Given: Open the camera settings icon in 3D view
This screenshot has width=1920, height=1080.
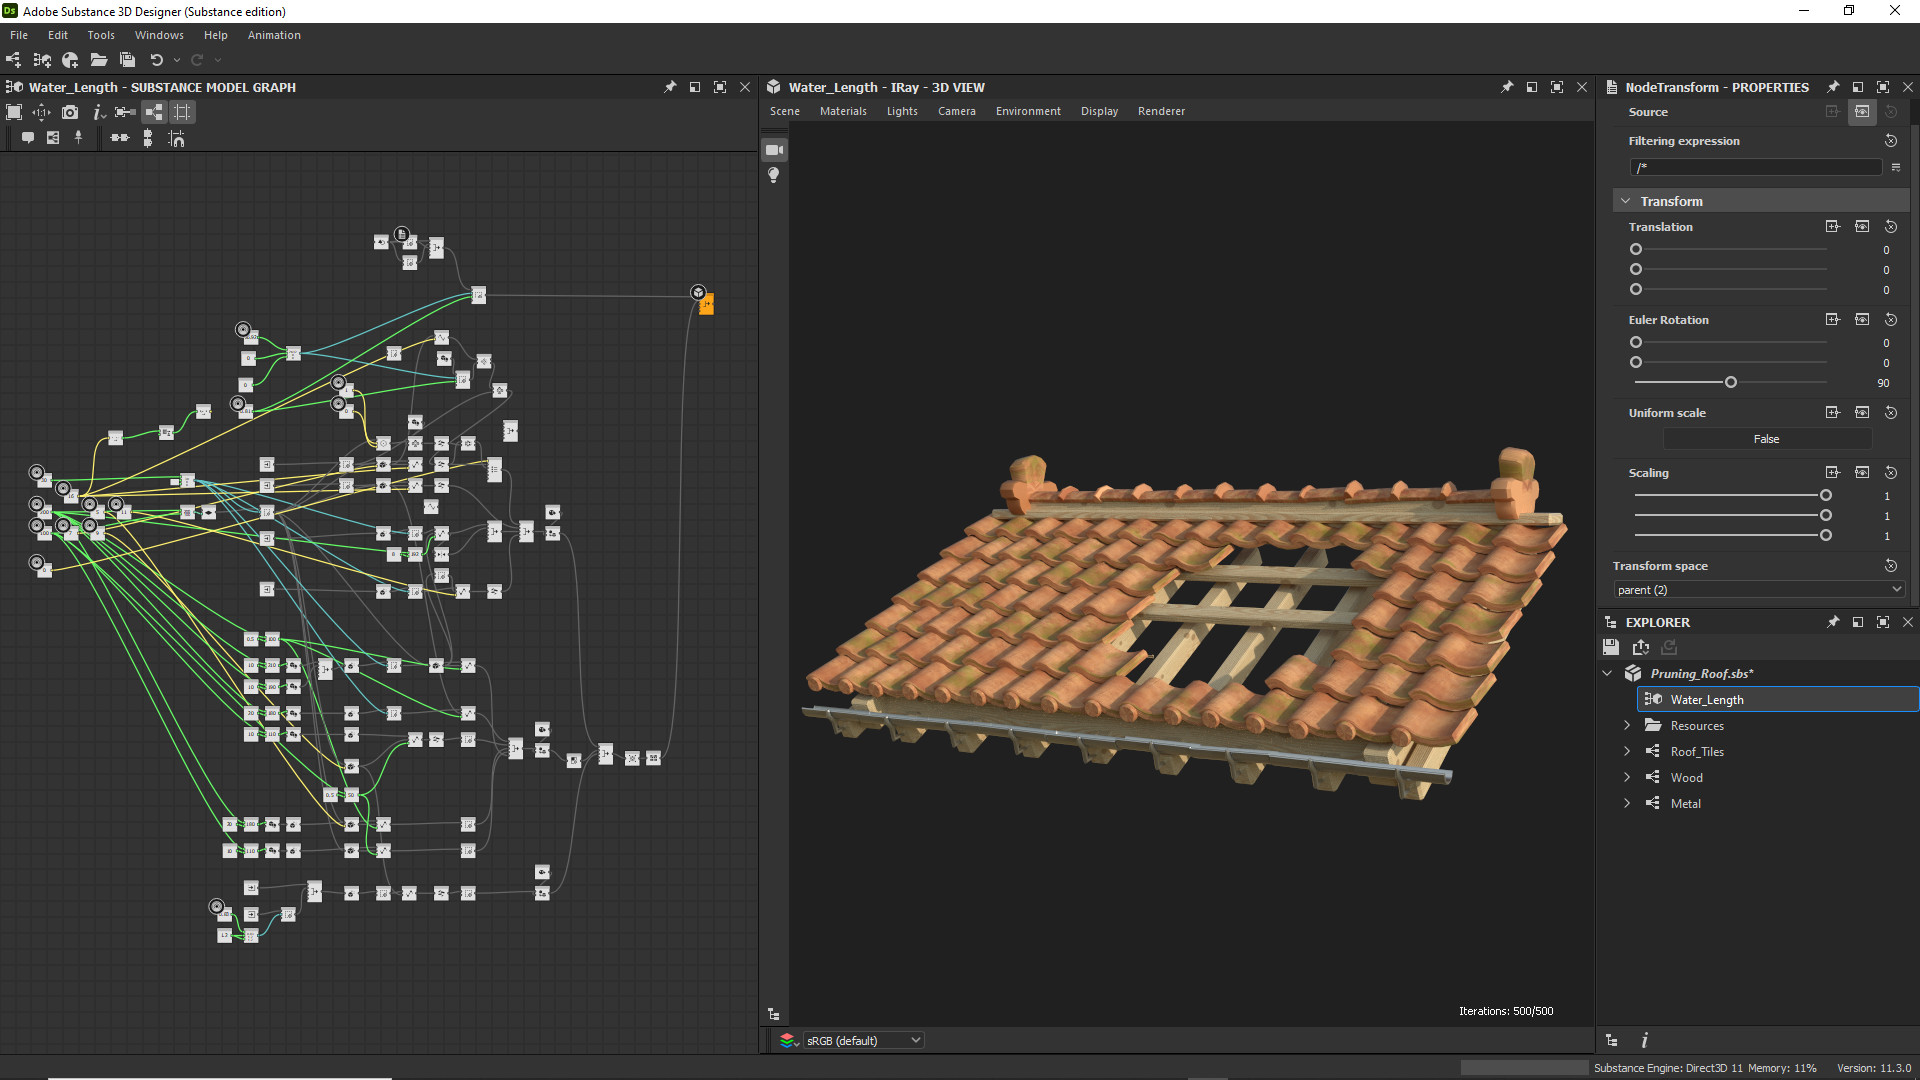Looking at the screenshot, I should [774, 150].
